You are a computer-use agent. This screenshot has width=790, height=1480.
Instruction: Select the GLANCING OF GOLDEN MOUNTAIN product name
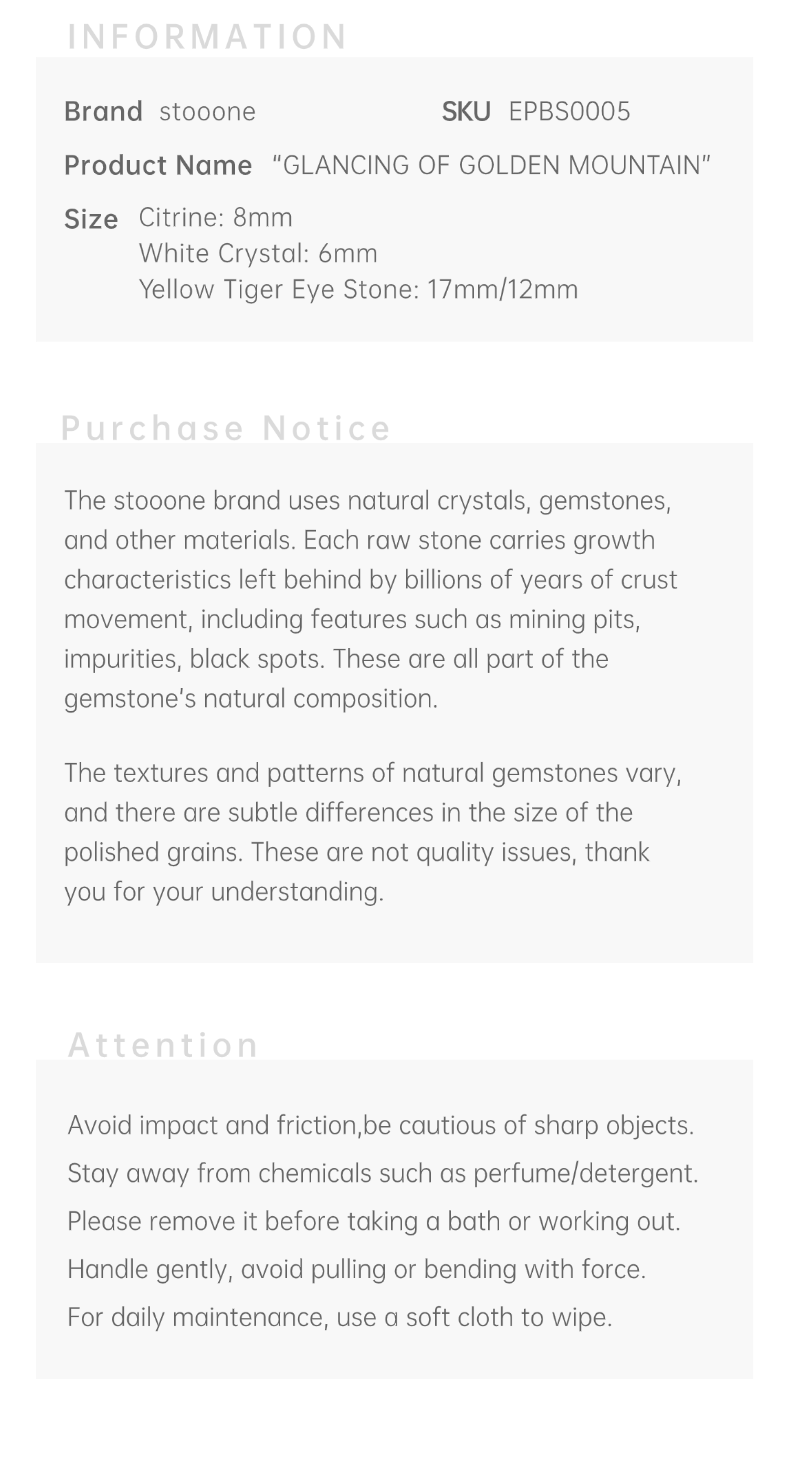[x=491, y=165]
